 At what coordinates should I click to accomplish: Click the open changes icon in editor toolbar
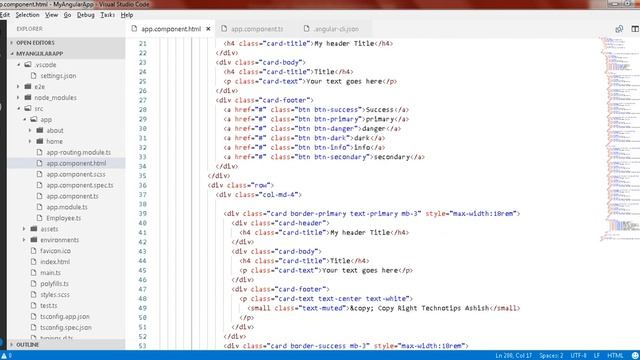tap(619, 29)
